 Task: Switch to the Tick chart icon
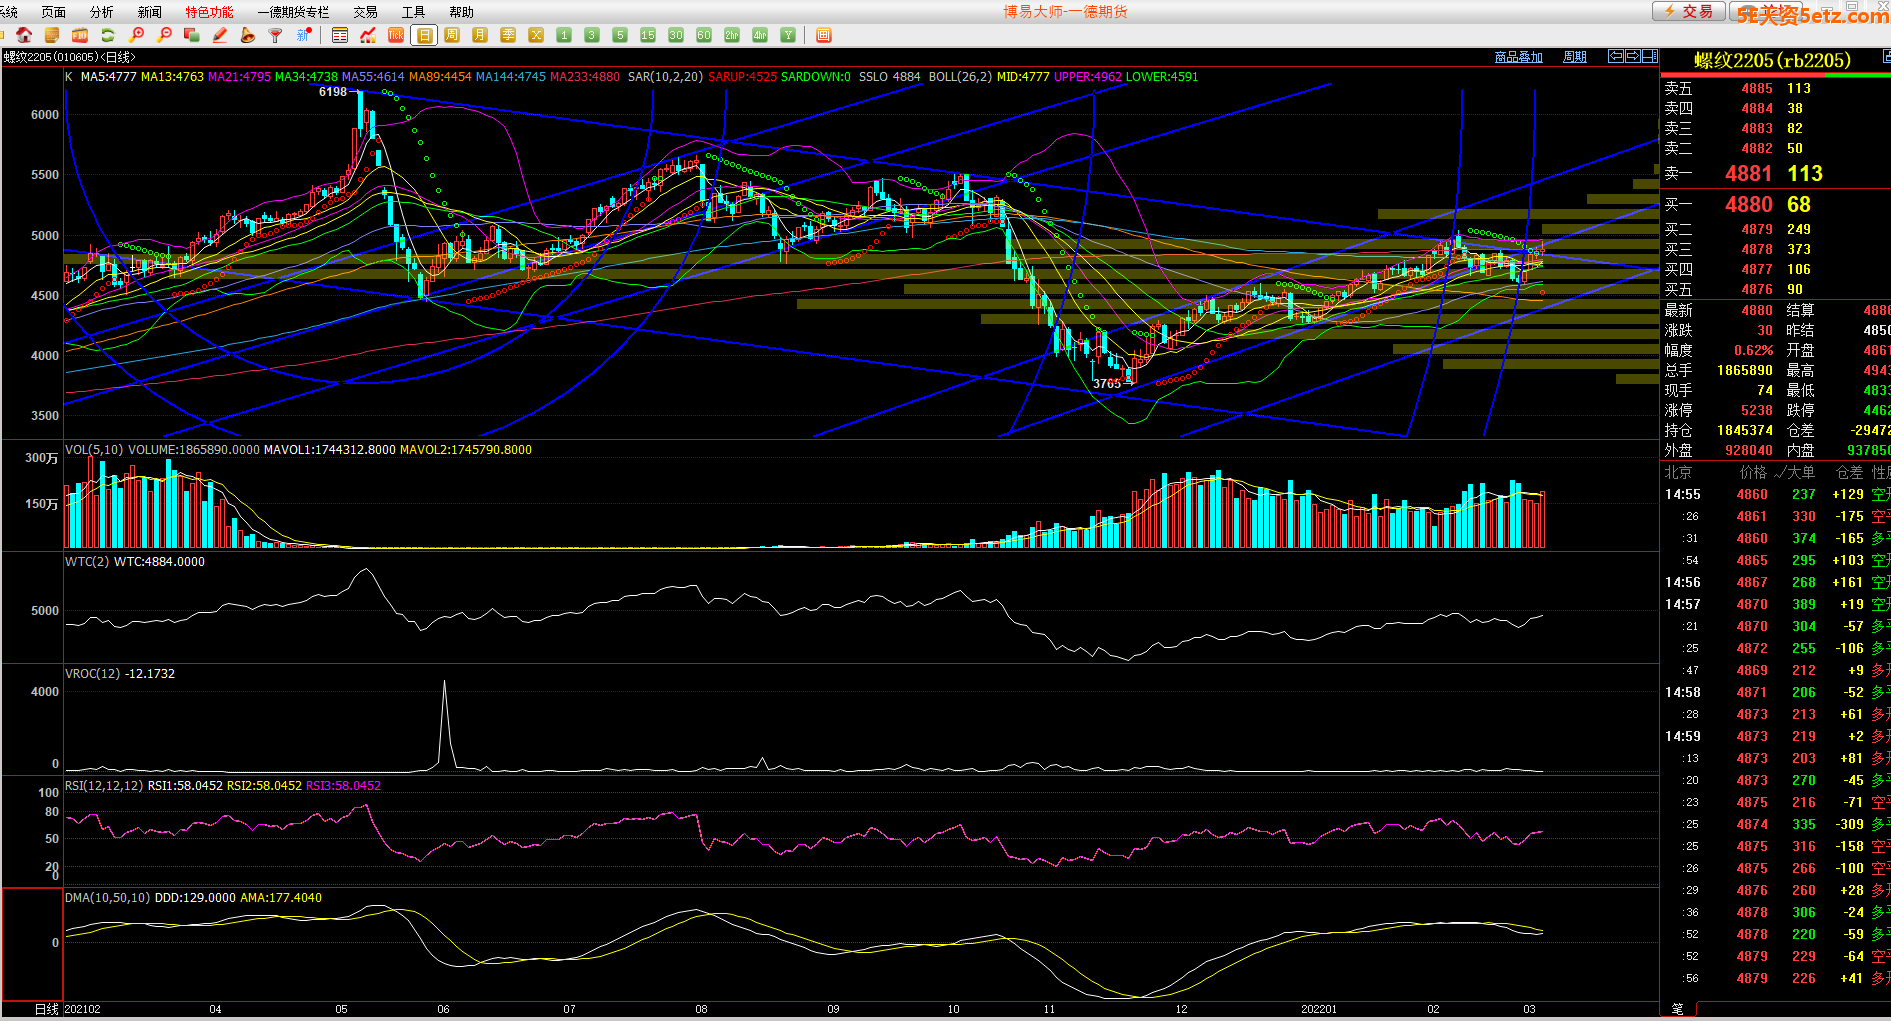pos(396,35)
